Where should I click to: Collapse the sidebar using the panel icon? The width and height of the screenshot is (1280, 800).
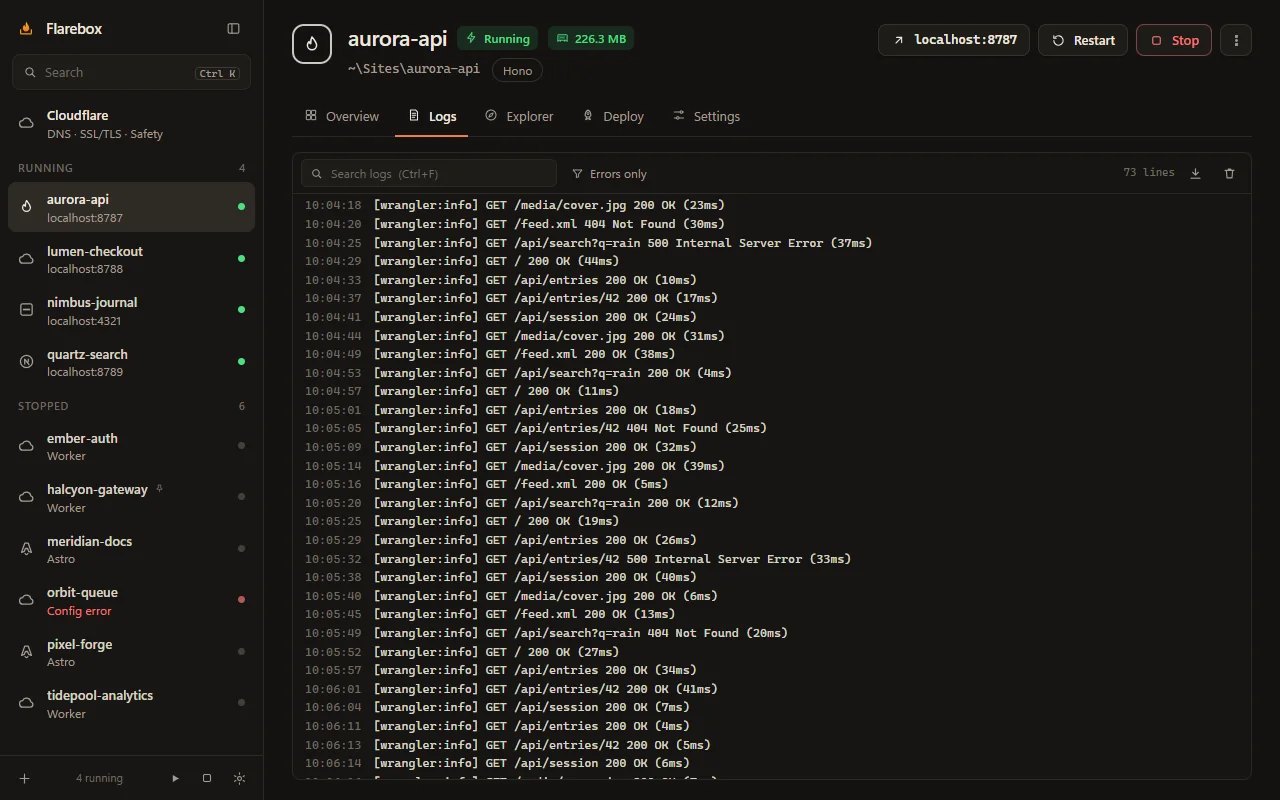pyautogui.click(x=233, y=29)
